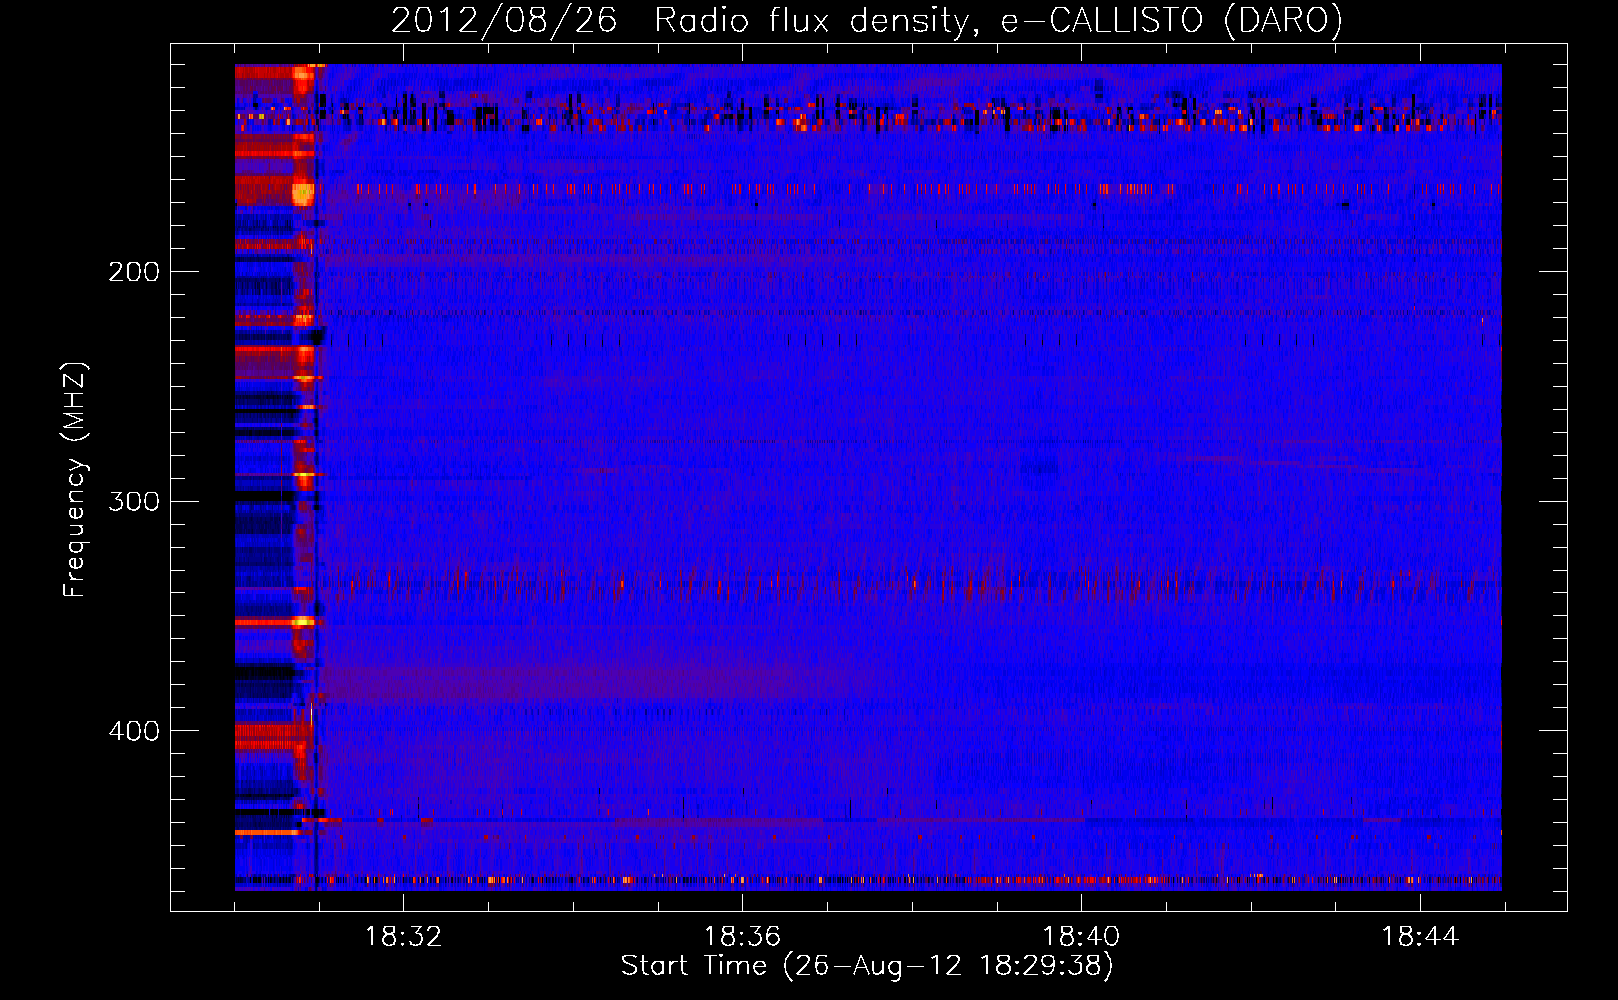Image resolution: width=1618 pixels, height=1000 pixels.
Task: Click the 18:32 time tick label
Action: (403, 937)
